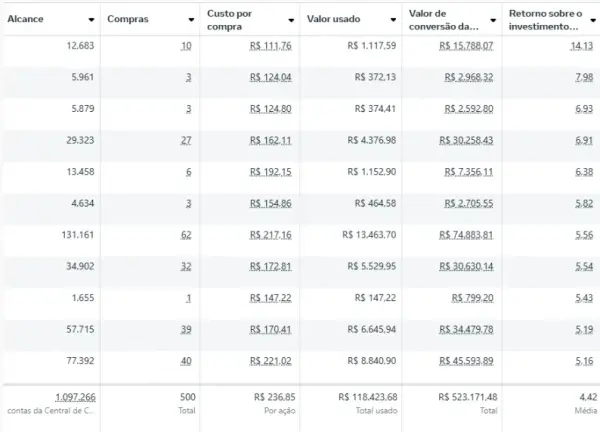Select reach cell 12.683
600x432 pixels.
click(x=80, y=46)
